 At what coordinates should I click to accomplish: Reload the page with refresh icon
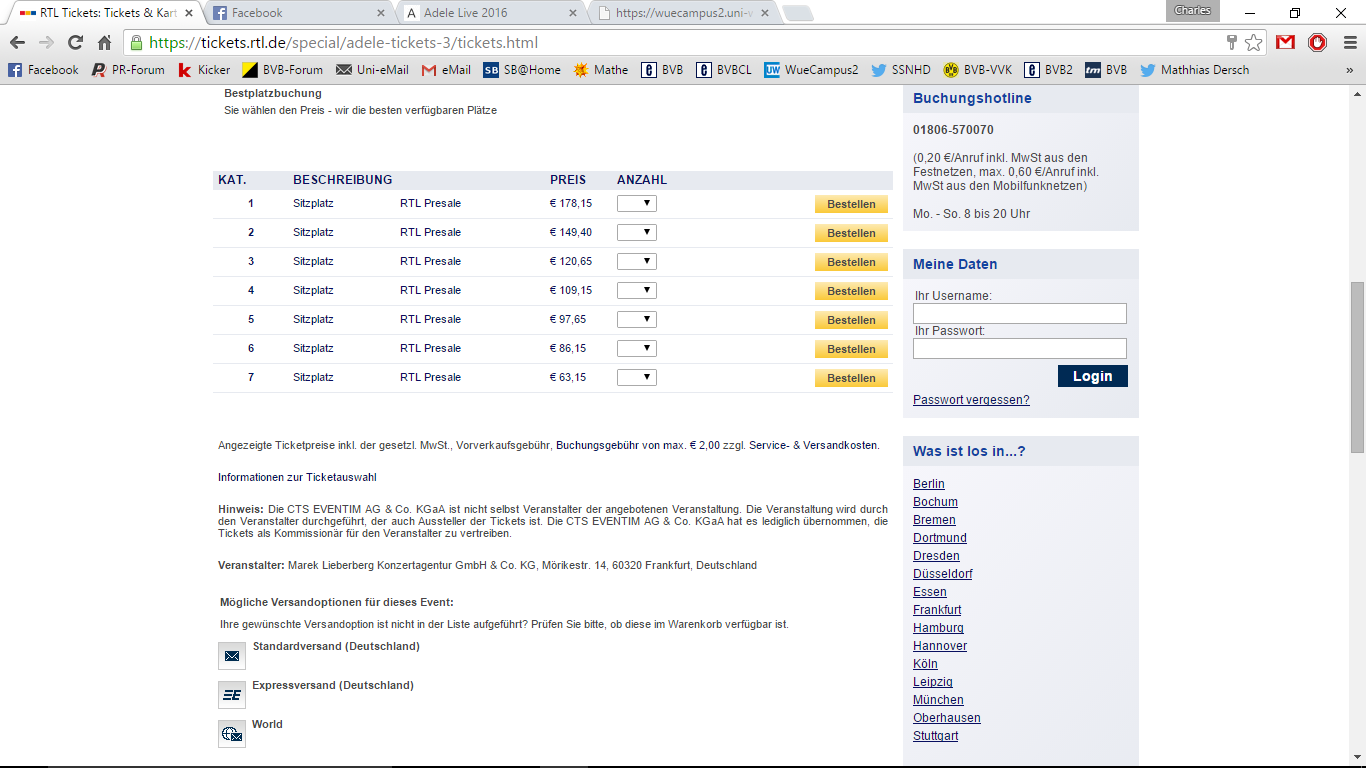pos(75,43)
